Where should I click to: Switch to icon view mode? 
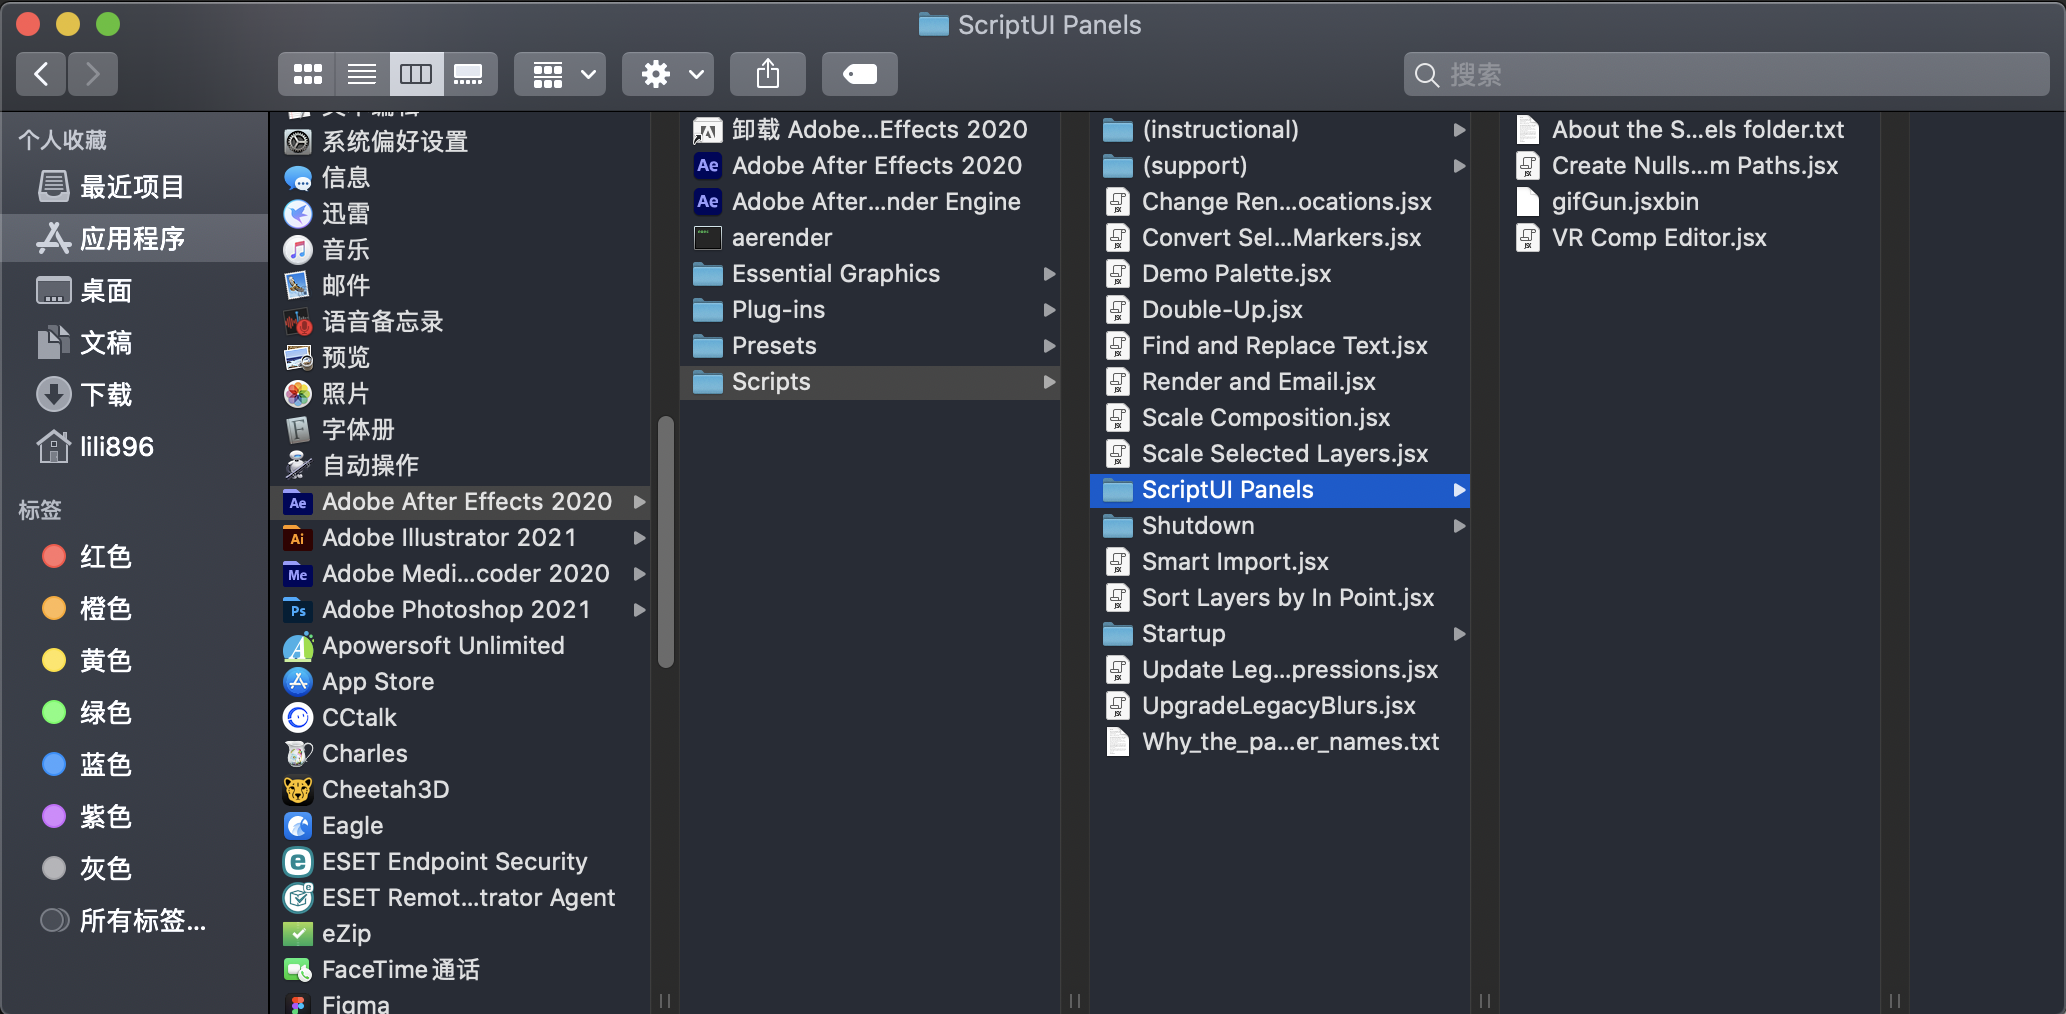click(307, 75)
